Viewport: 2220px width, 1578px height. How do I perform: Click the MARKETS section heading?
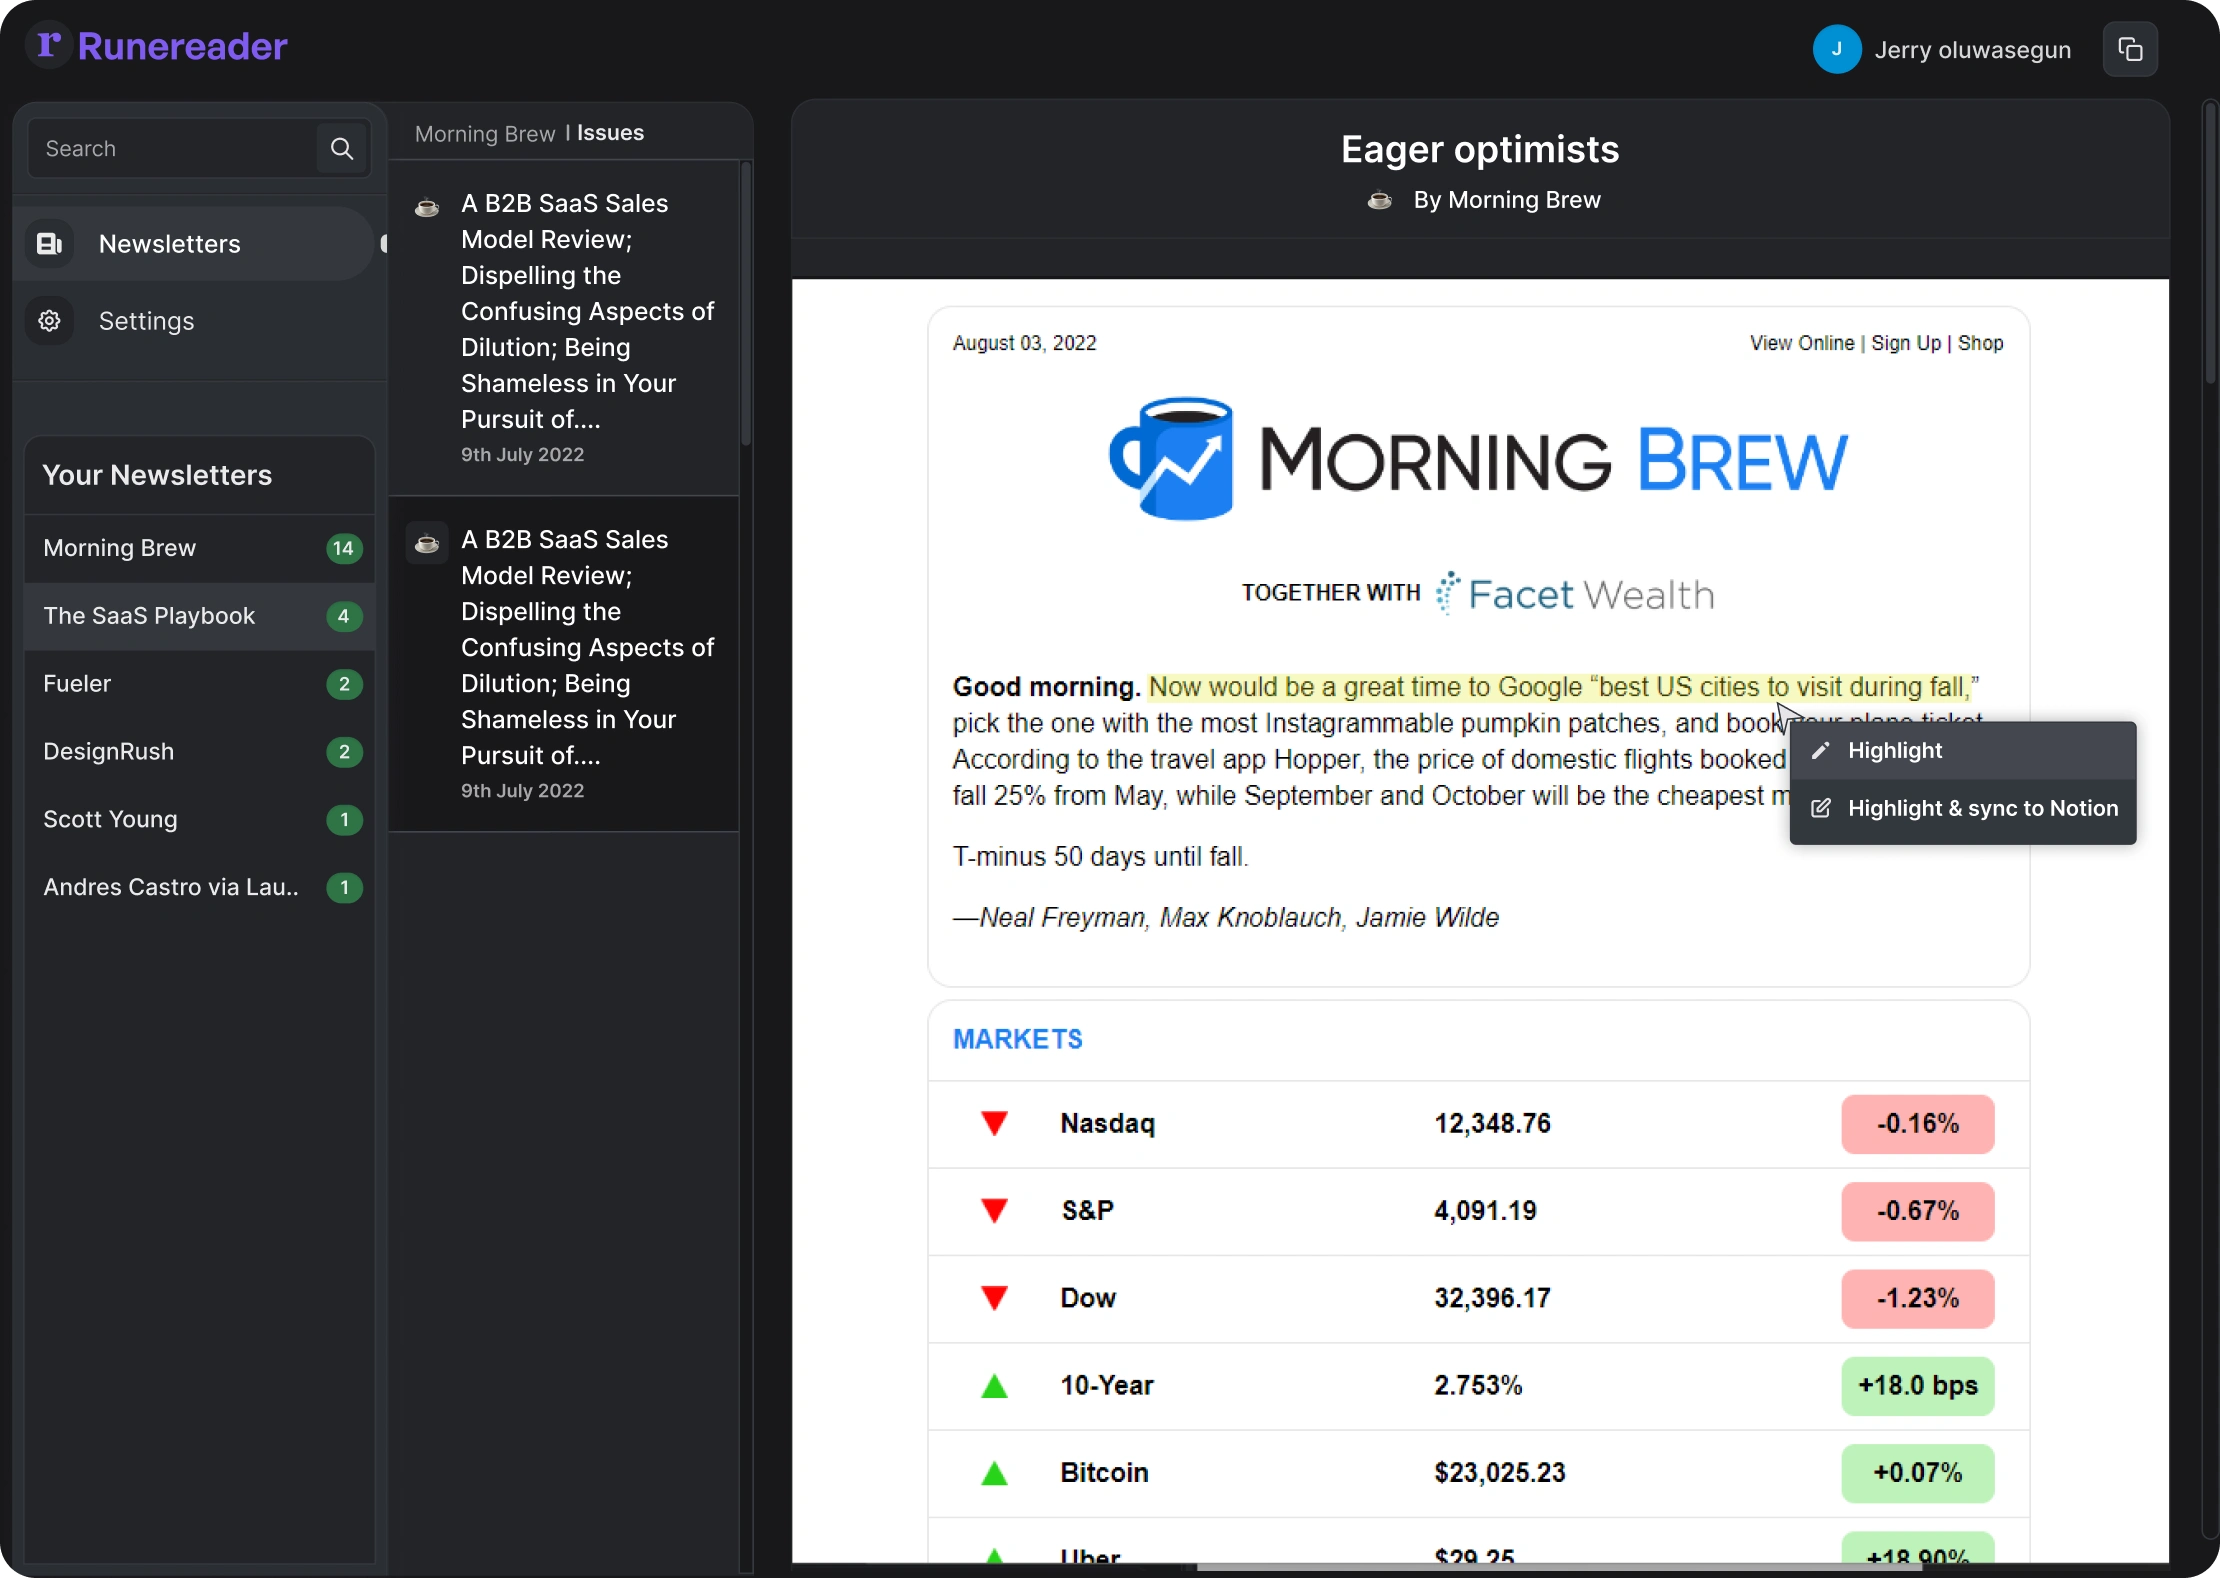click(x=1017, y=1040)
